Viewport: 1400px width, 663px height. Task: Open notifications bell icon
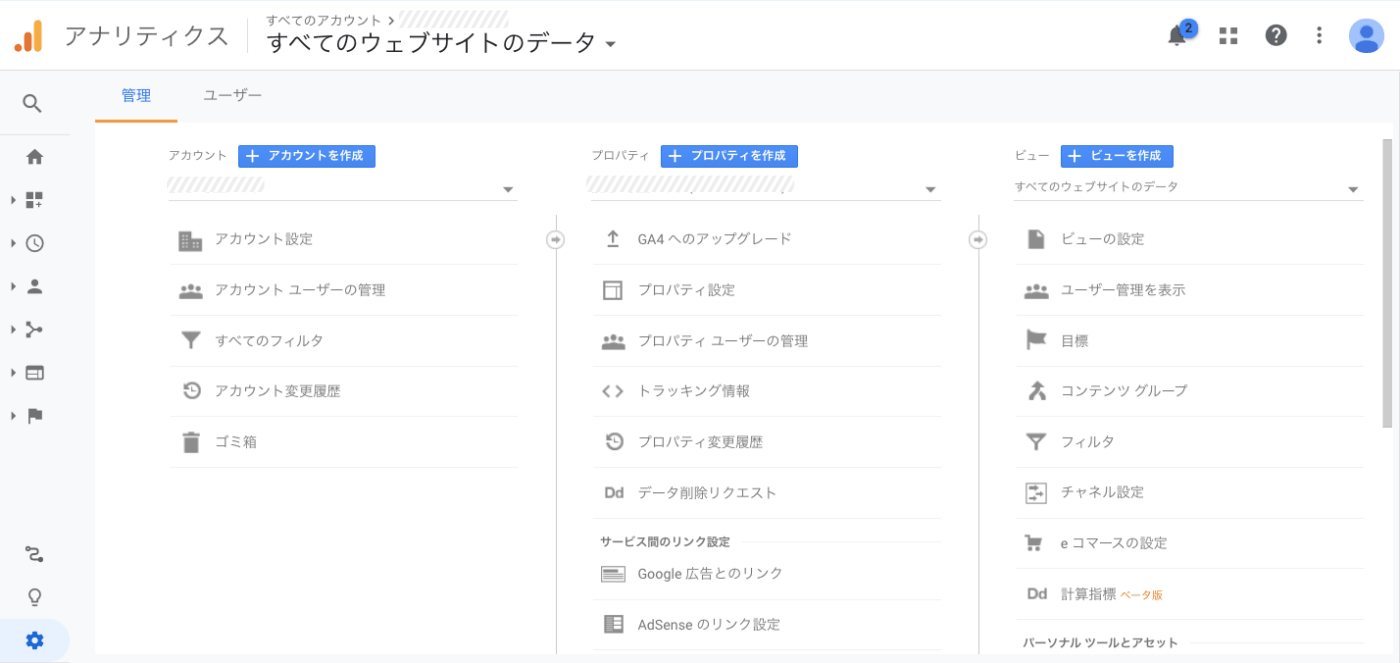click(1178, 35)
